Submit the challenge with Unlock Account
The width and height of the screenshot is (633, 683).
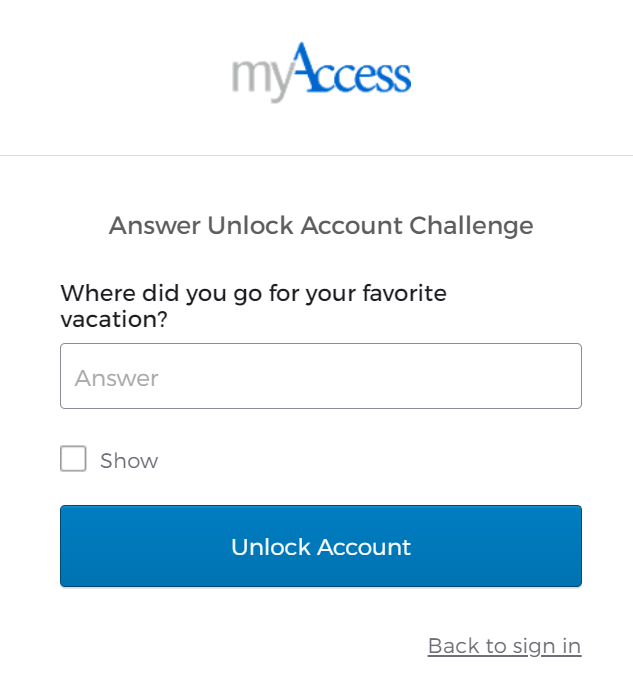(321, 546)
